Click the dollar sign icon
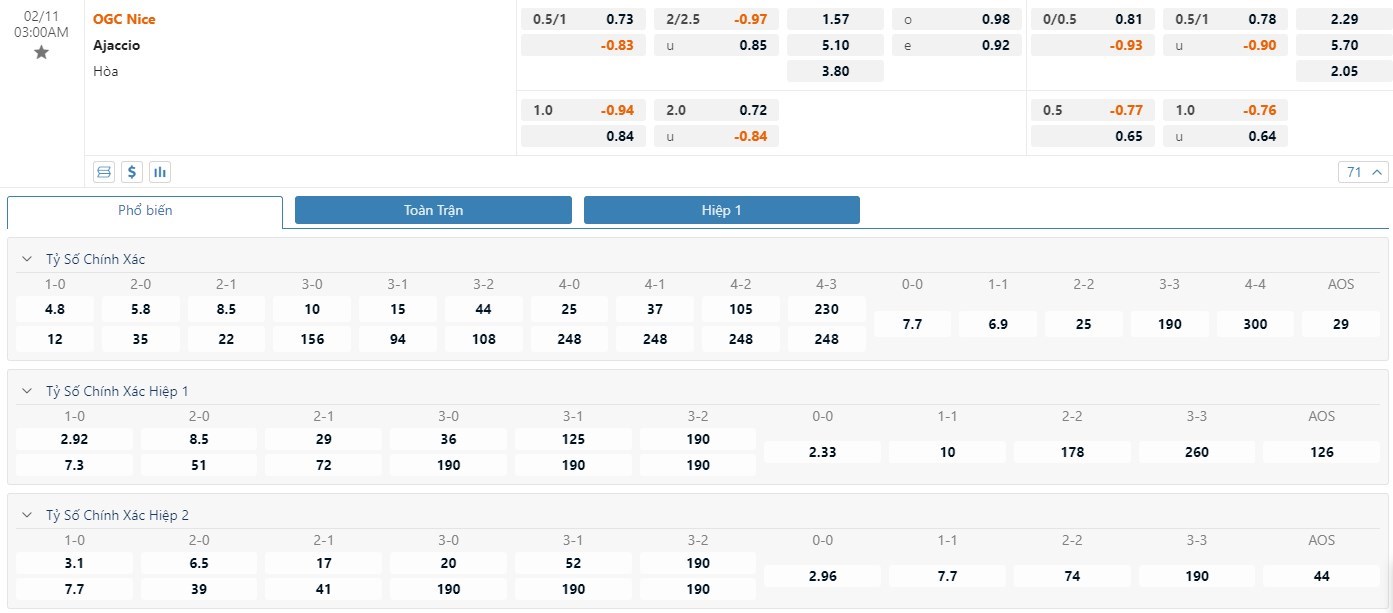The height and width of the screenshot is (613, 1393). (x=132, y=172)
